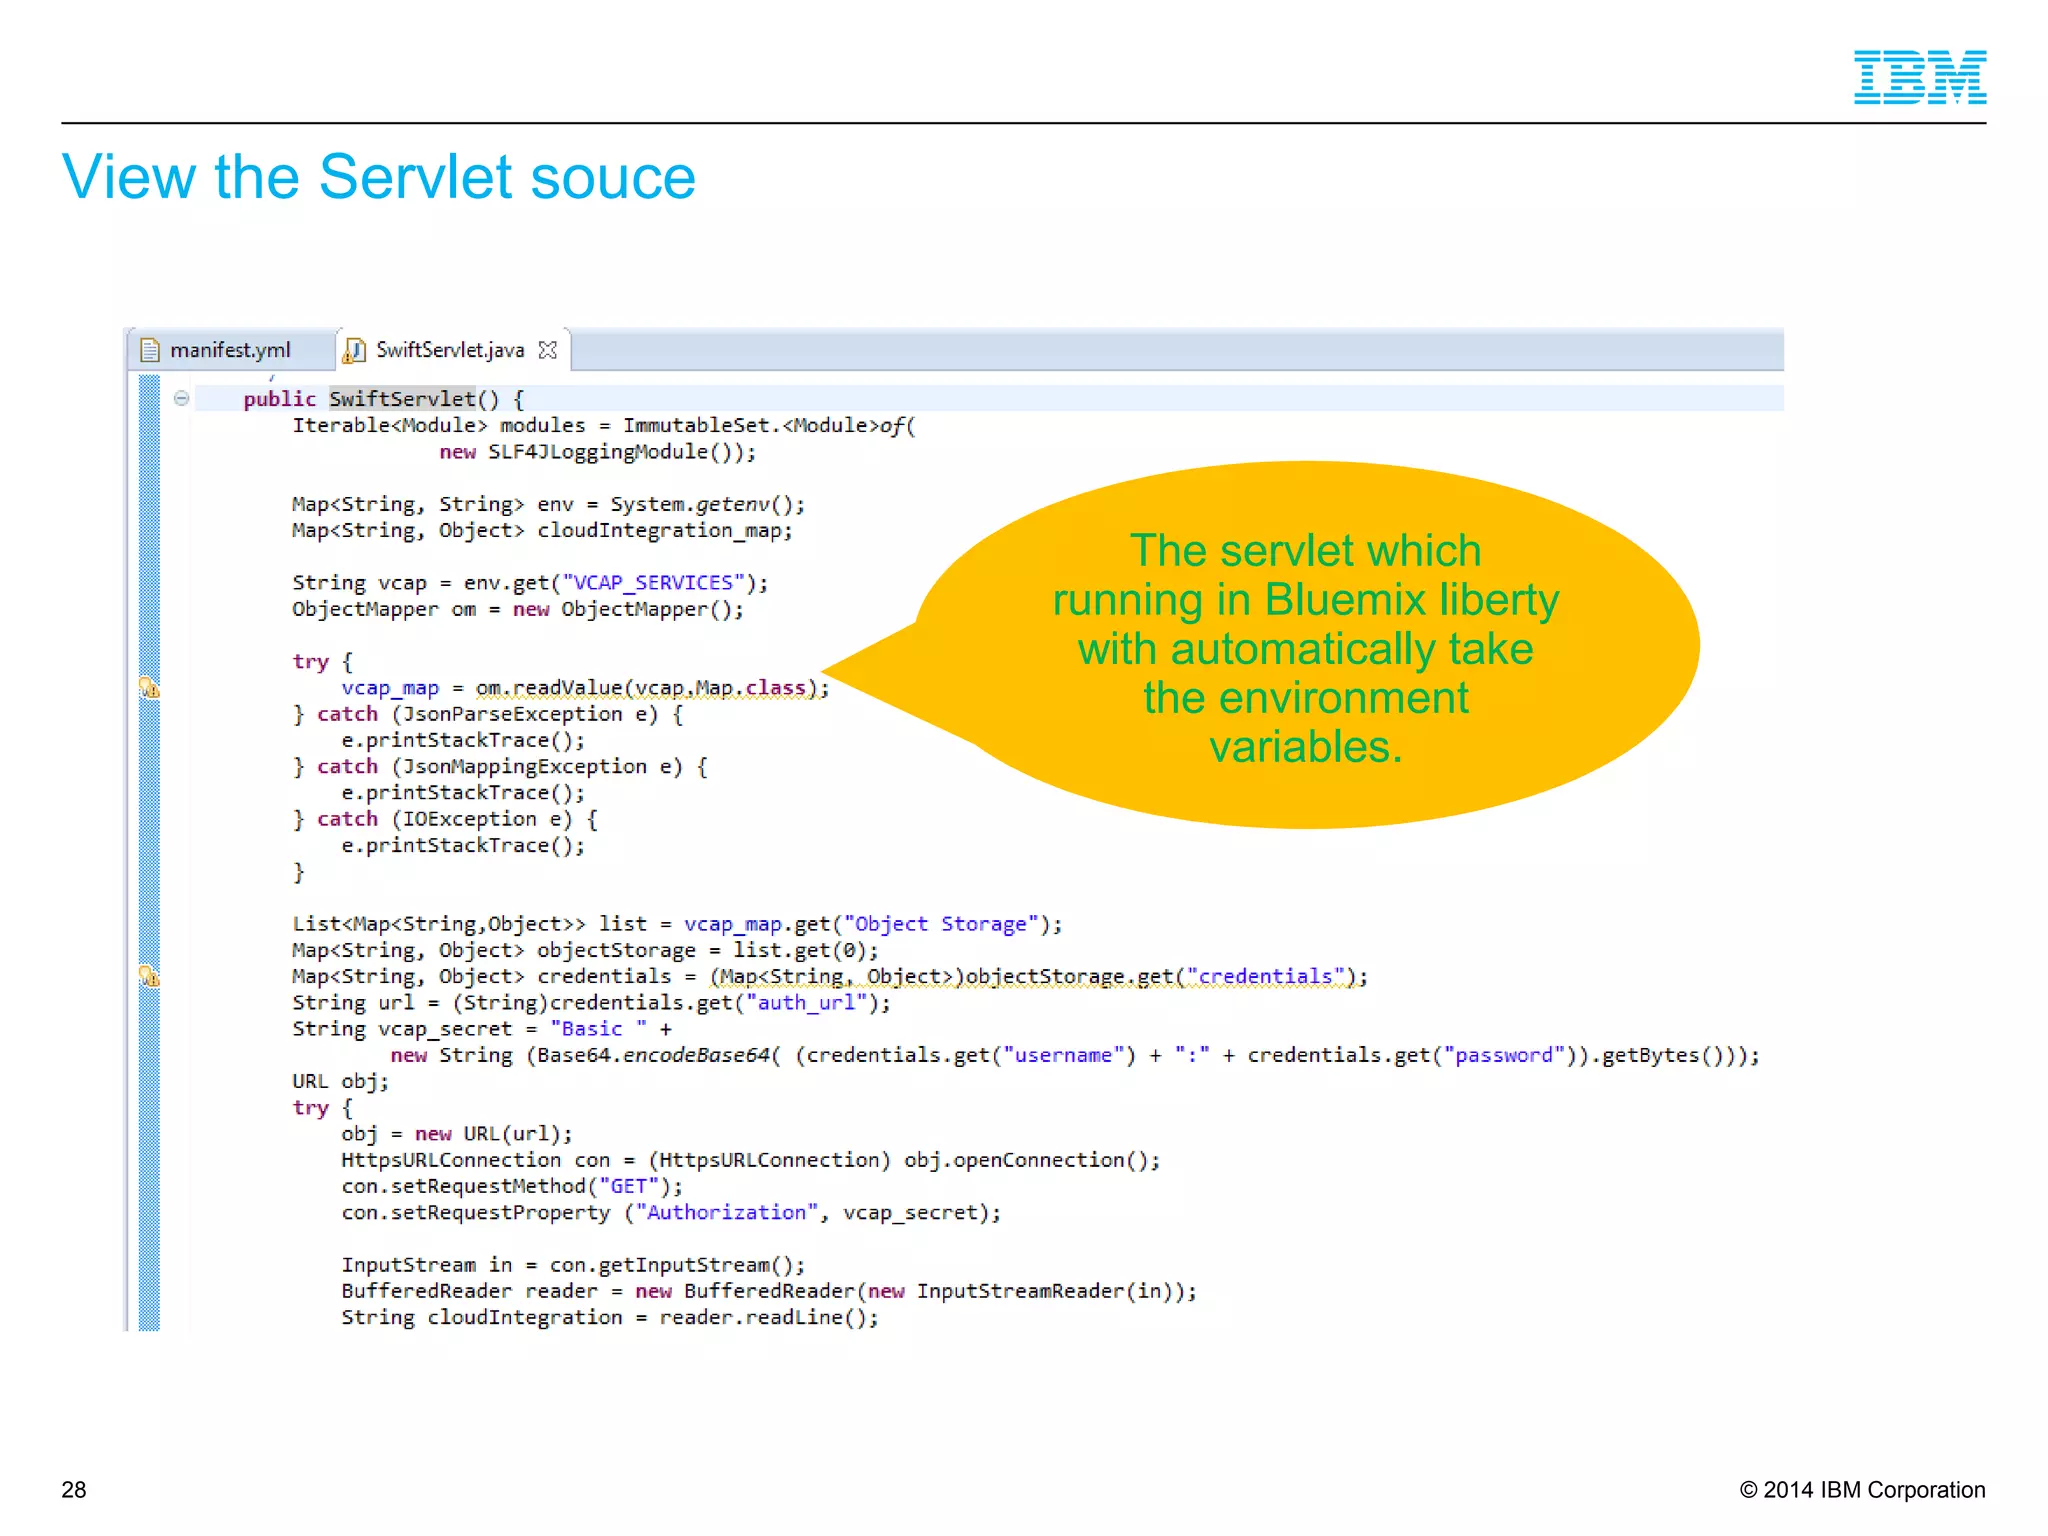Click the reader.readLine() call
2048x1536 pixels.
[763, 1317]
